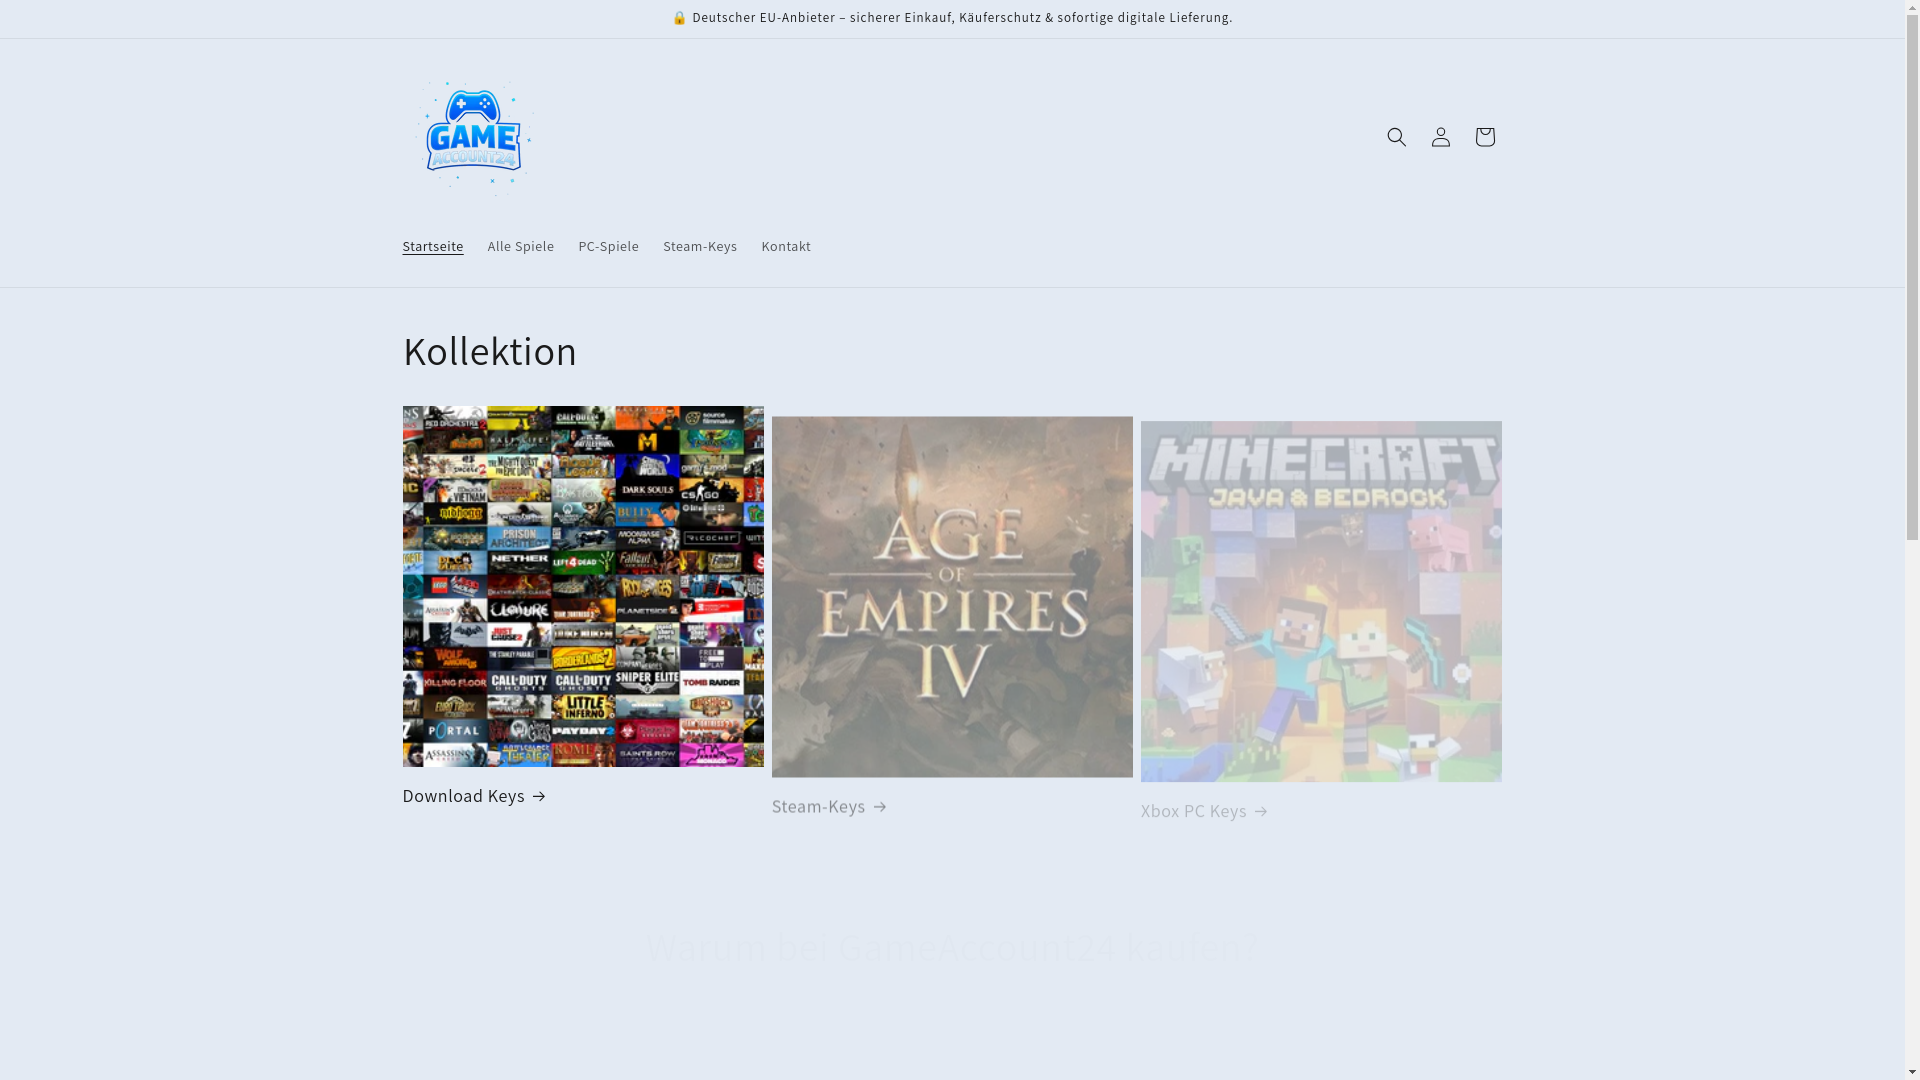Open the search magnifier icon

point(1396,137)
